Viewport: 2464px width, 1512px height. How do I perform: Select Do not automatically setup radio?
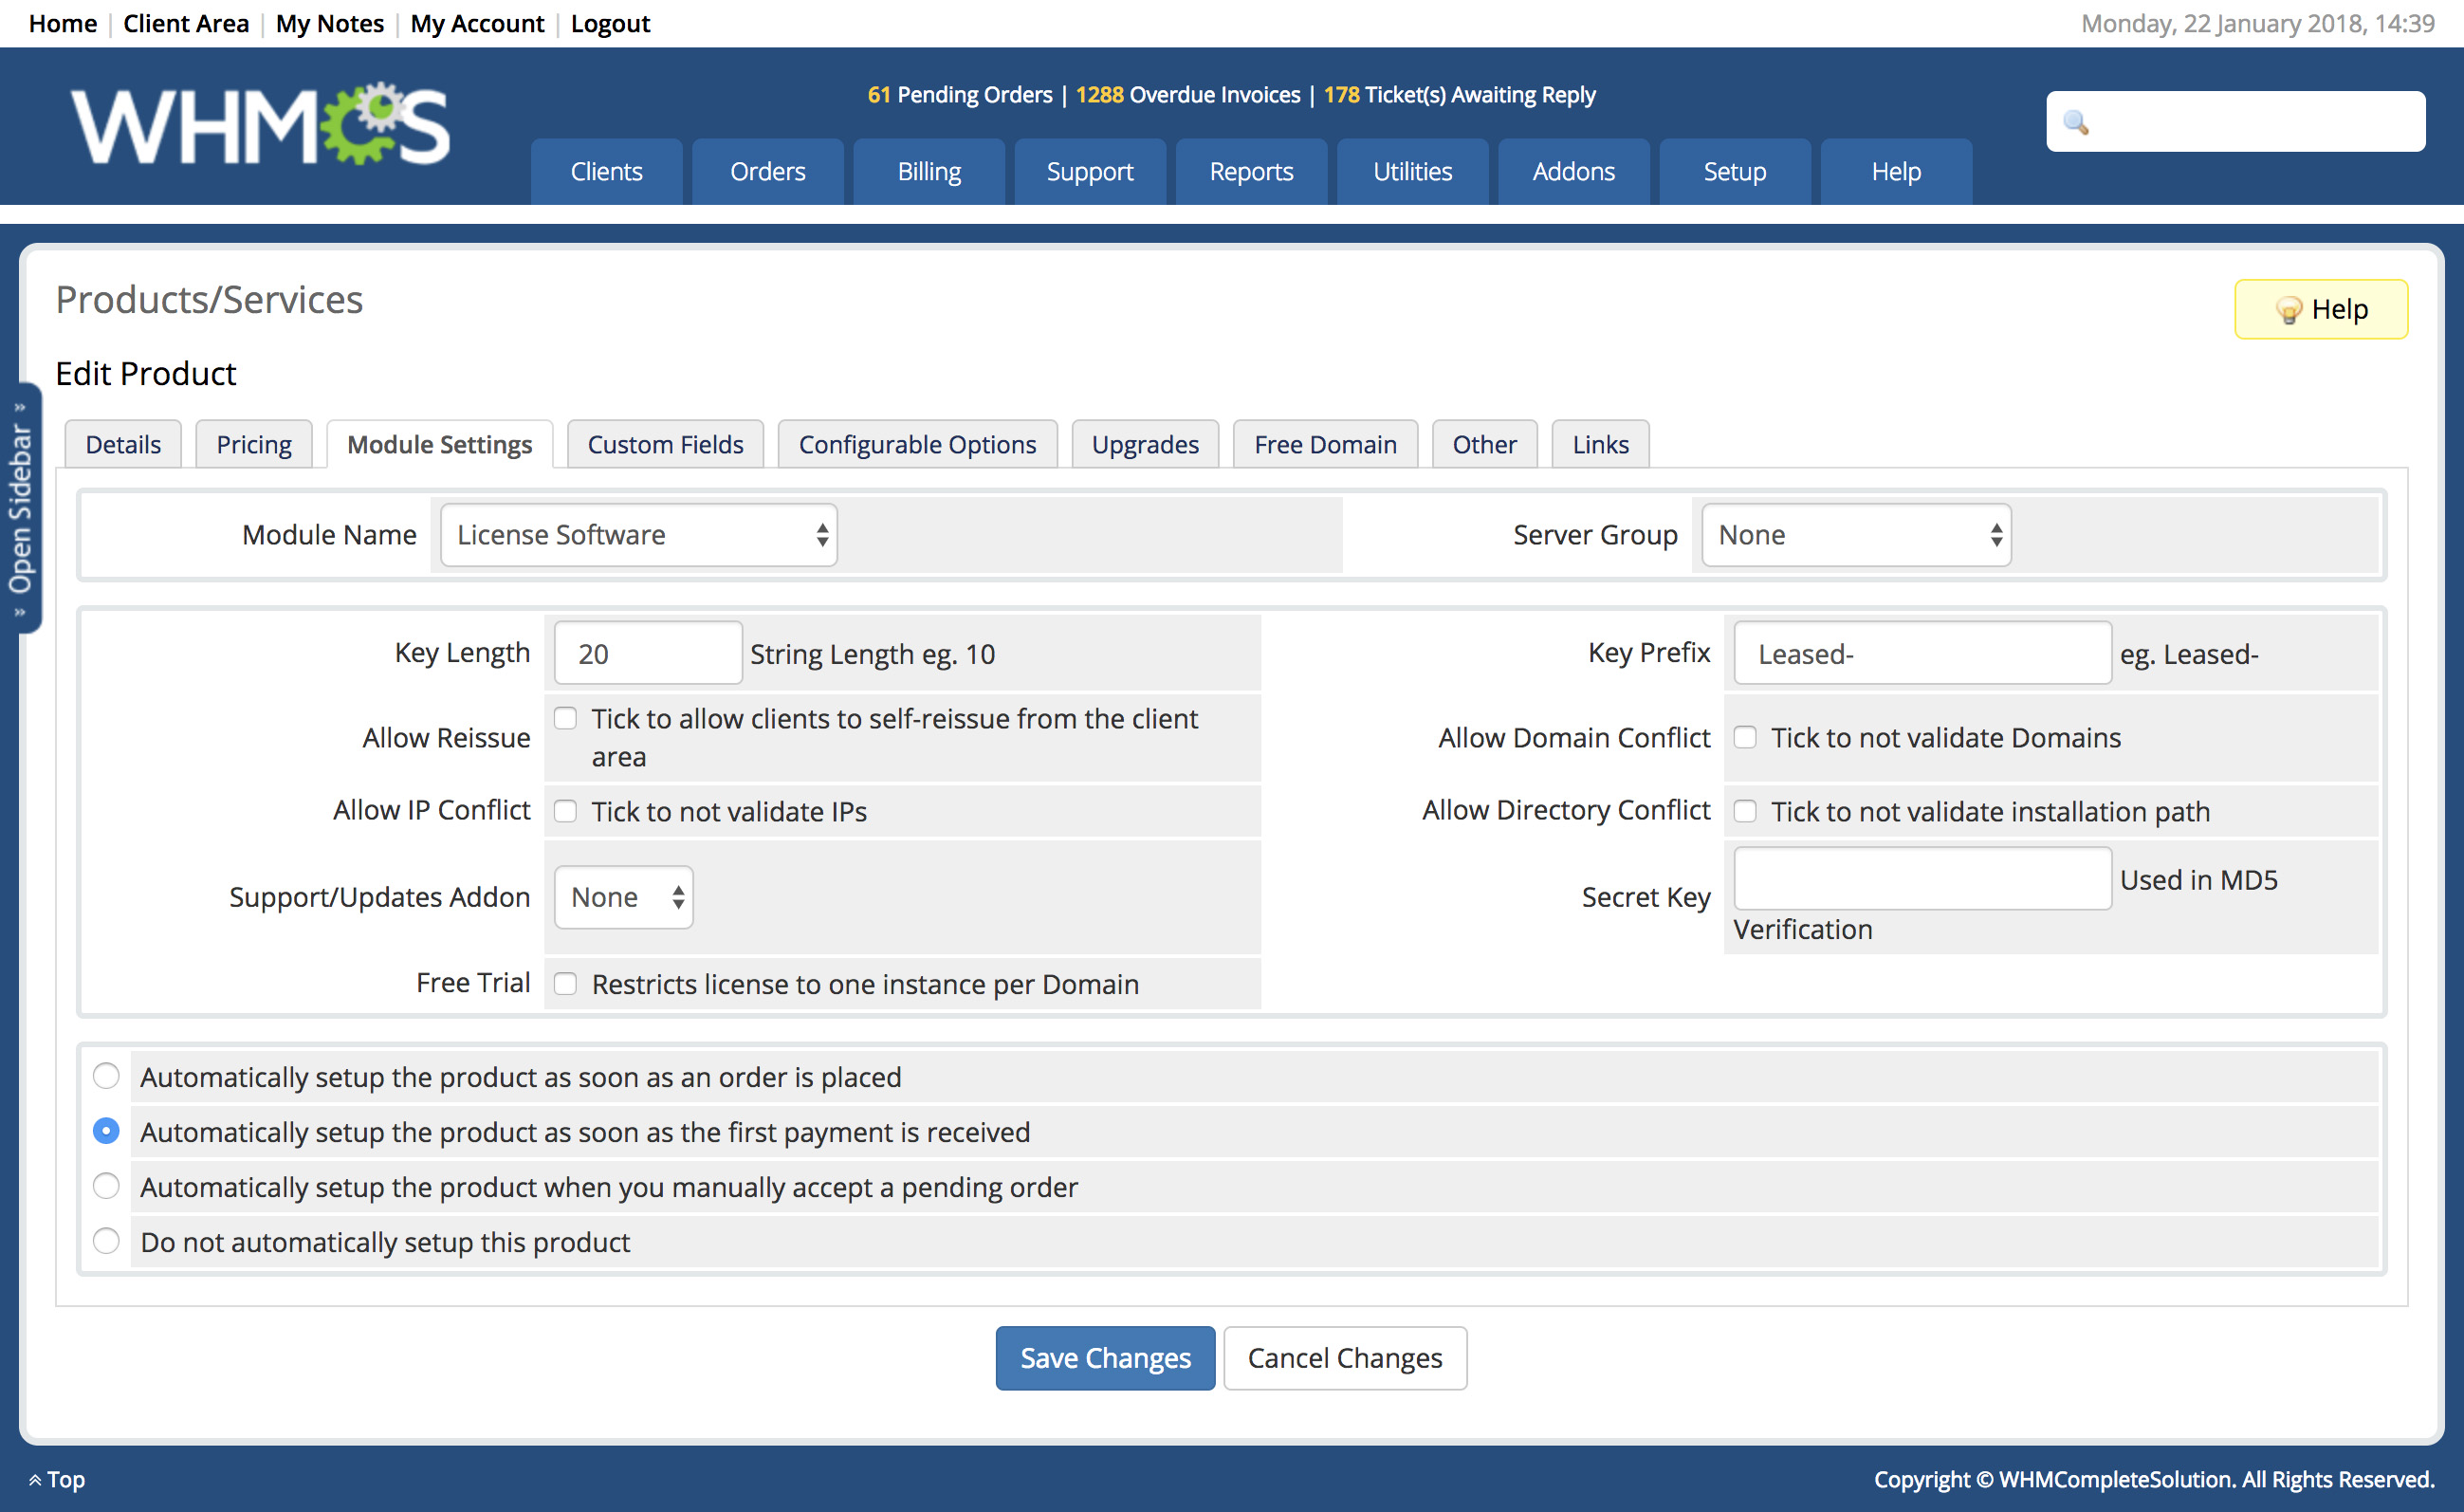(x=106, y=1241)
